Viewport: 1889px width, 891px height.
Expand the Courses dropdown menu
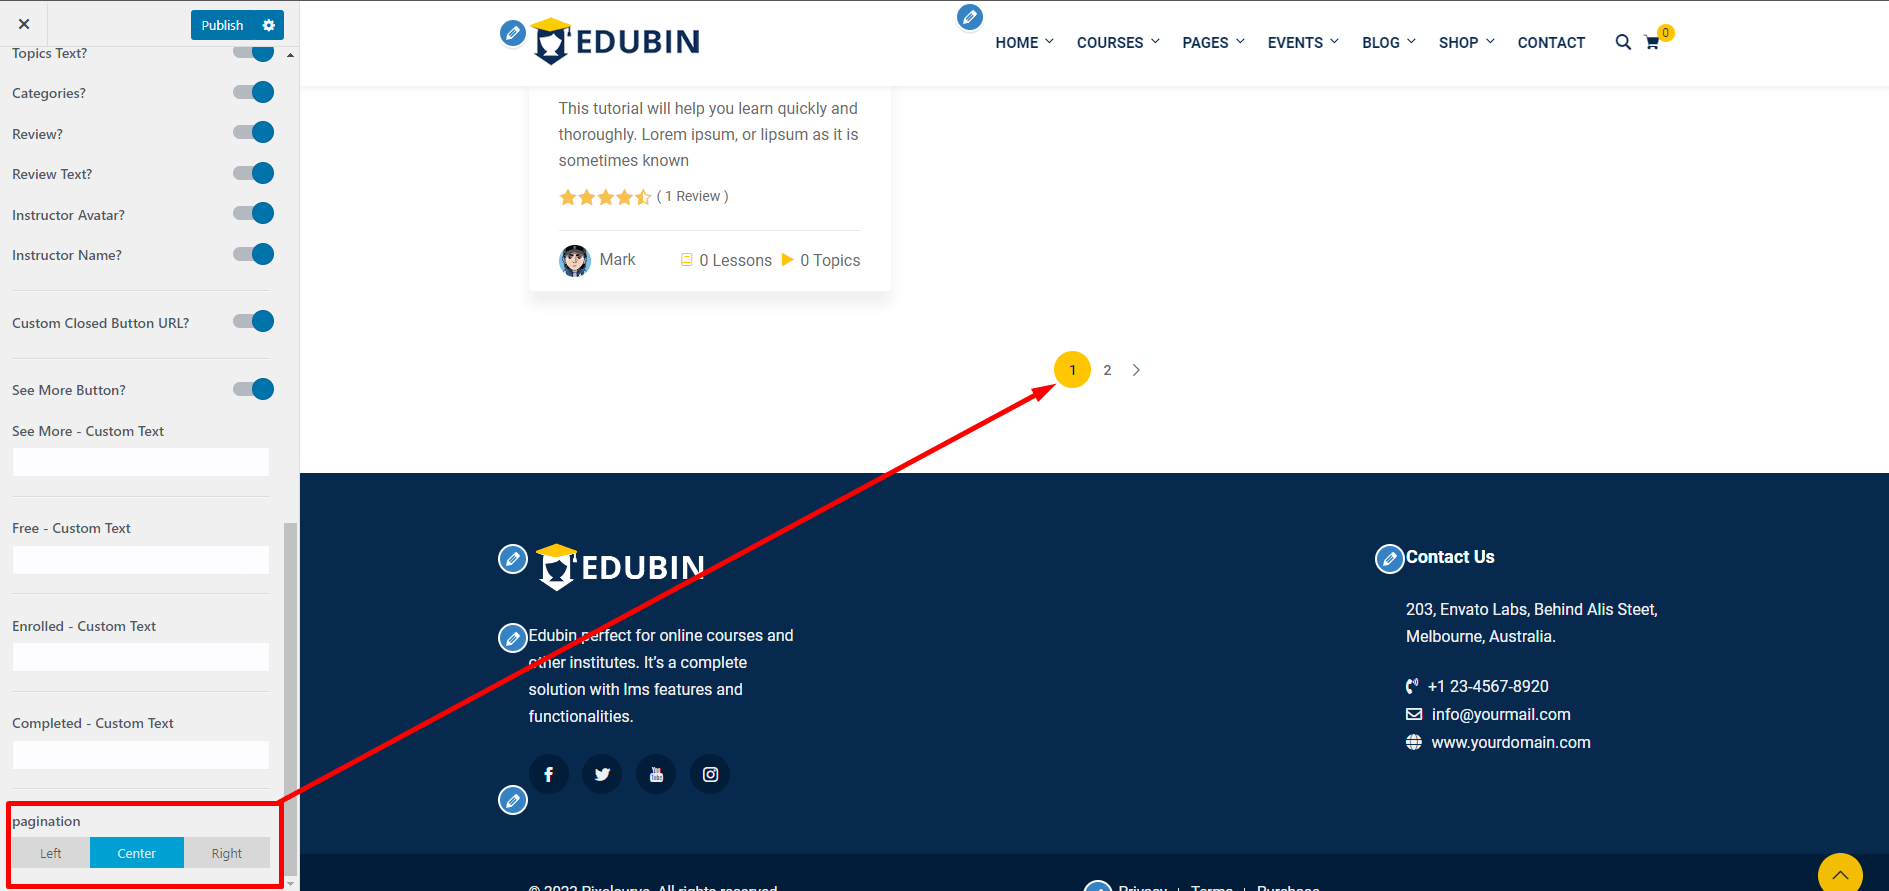(1117, 43)
